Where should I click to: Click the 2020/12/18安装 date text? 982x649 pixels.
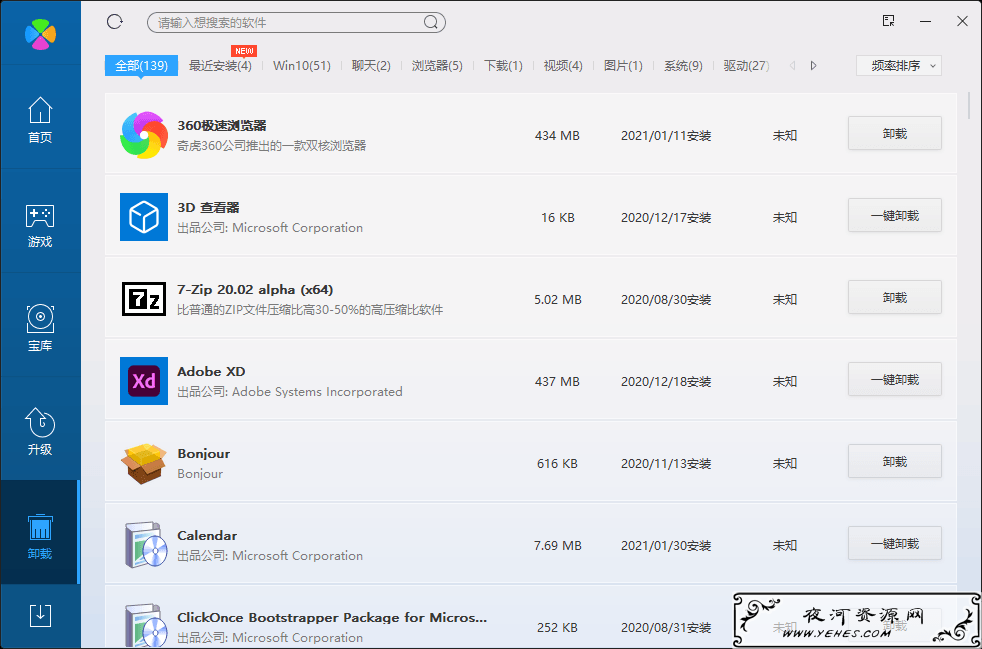click(x=666, y=382)
